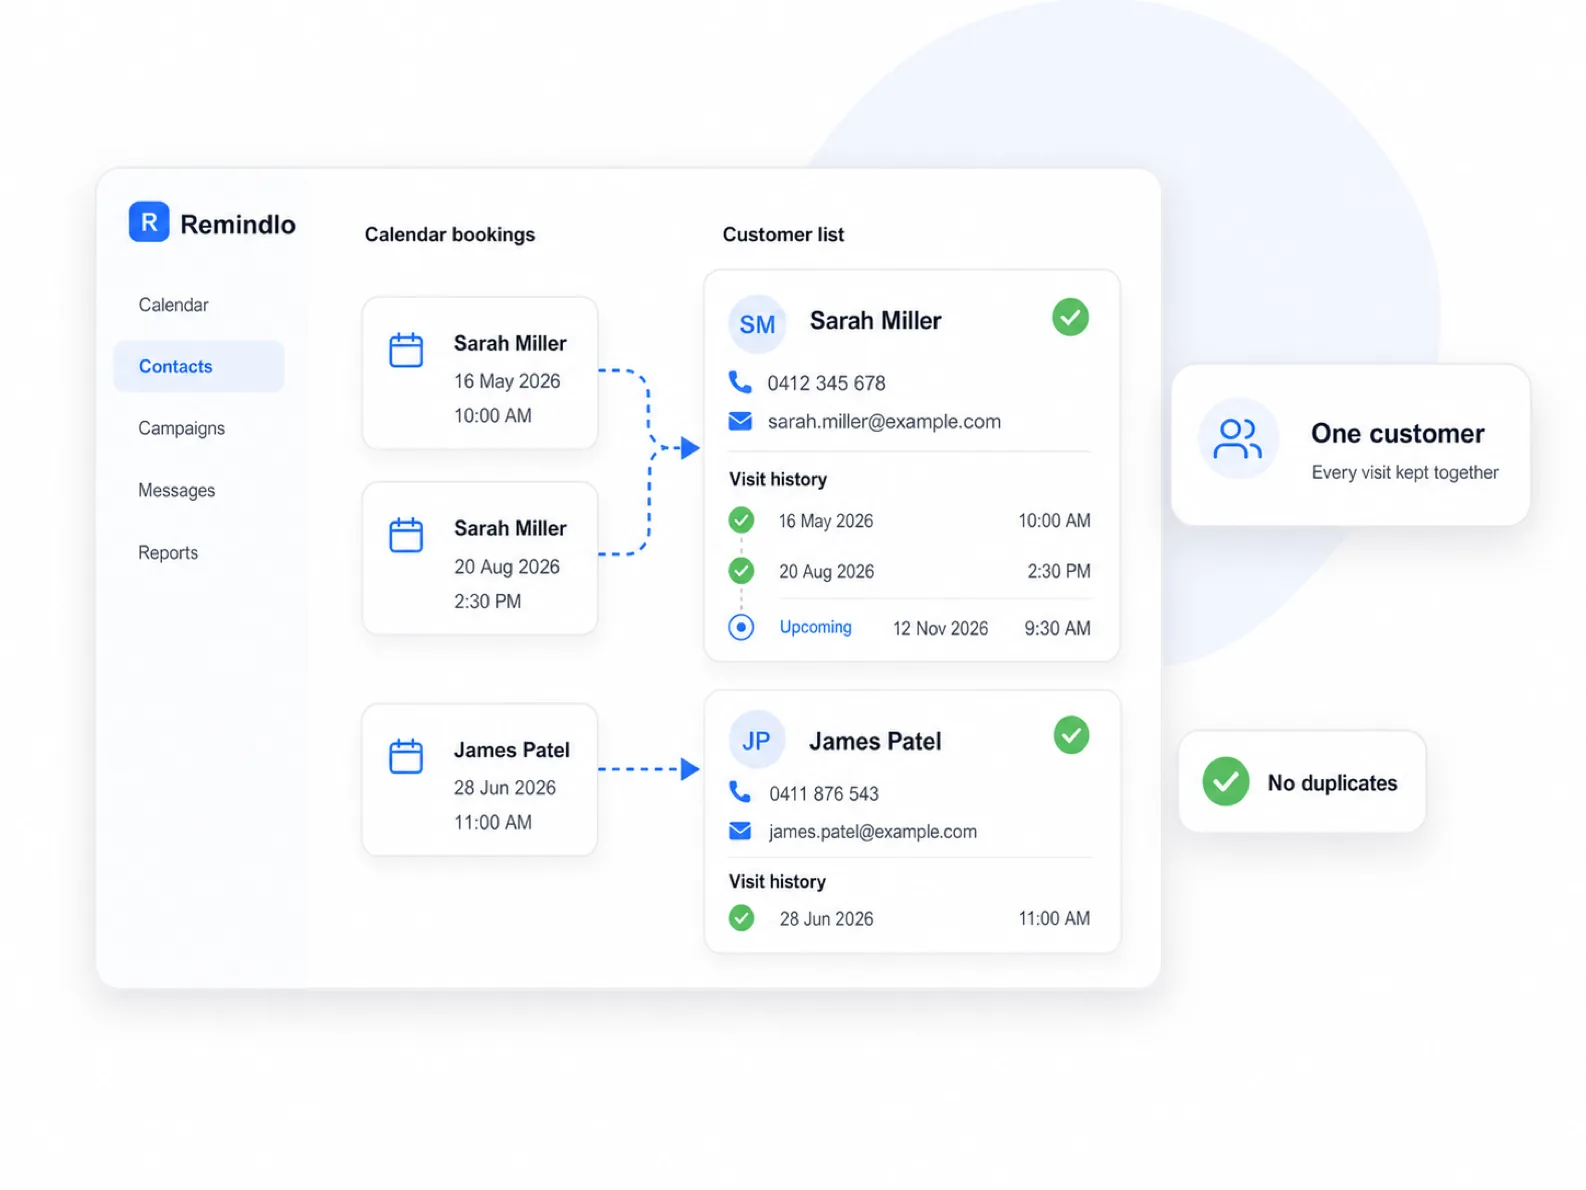Select Contacts in the sidebar
The width and height of the screenshot is (1586, 1190).
coord(198,366)
